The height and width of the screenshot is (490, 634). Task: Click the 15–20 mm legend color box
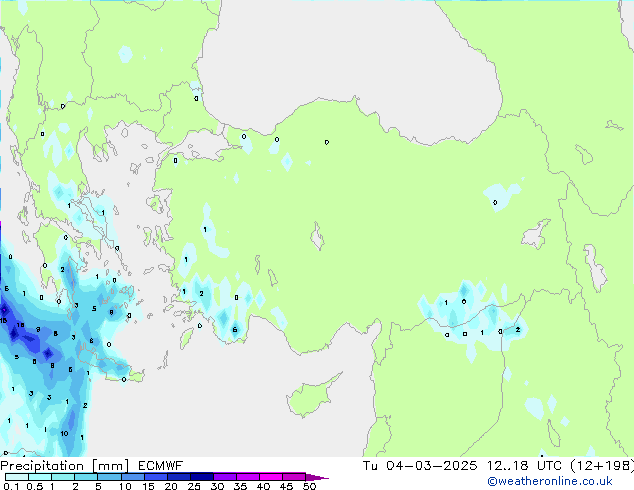pyautogui.click(x=155, y=477)
